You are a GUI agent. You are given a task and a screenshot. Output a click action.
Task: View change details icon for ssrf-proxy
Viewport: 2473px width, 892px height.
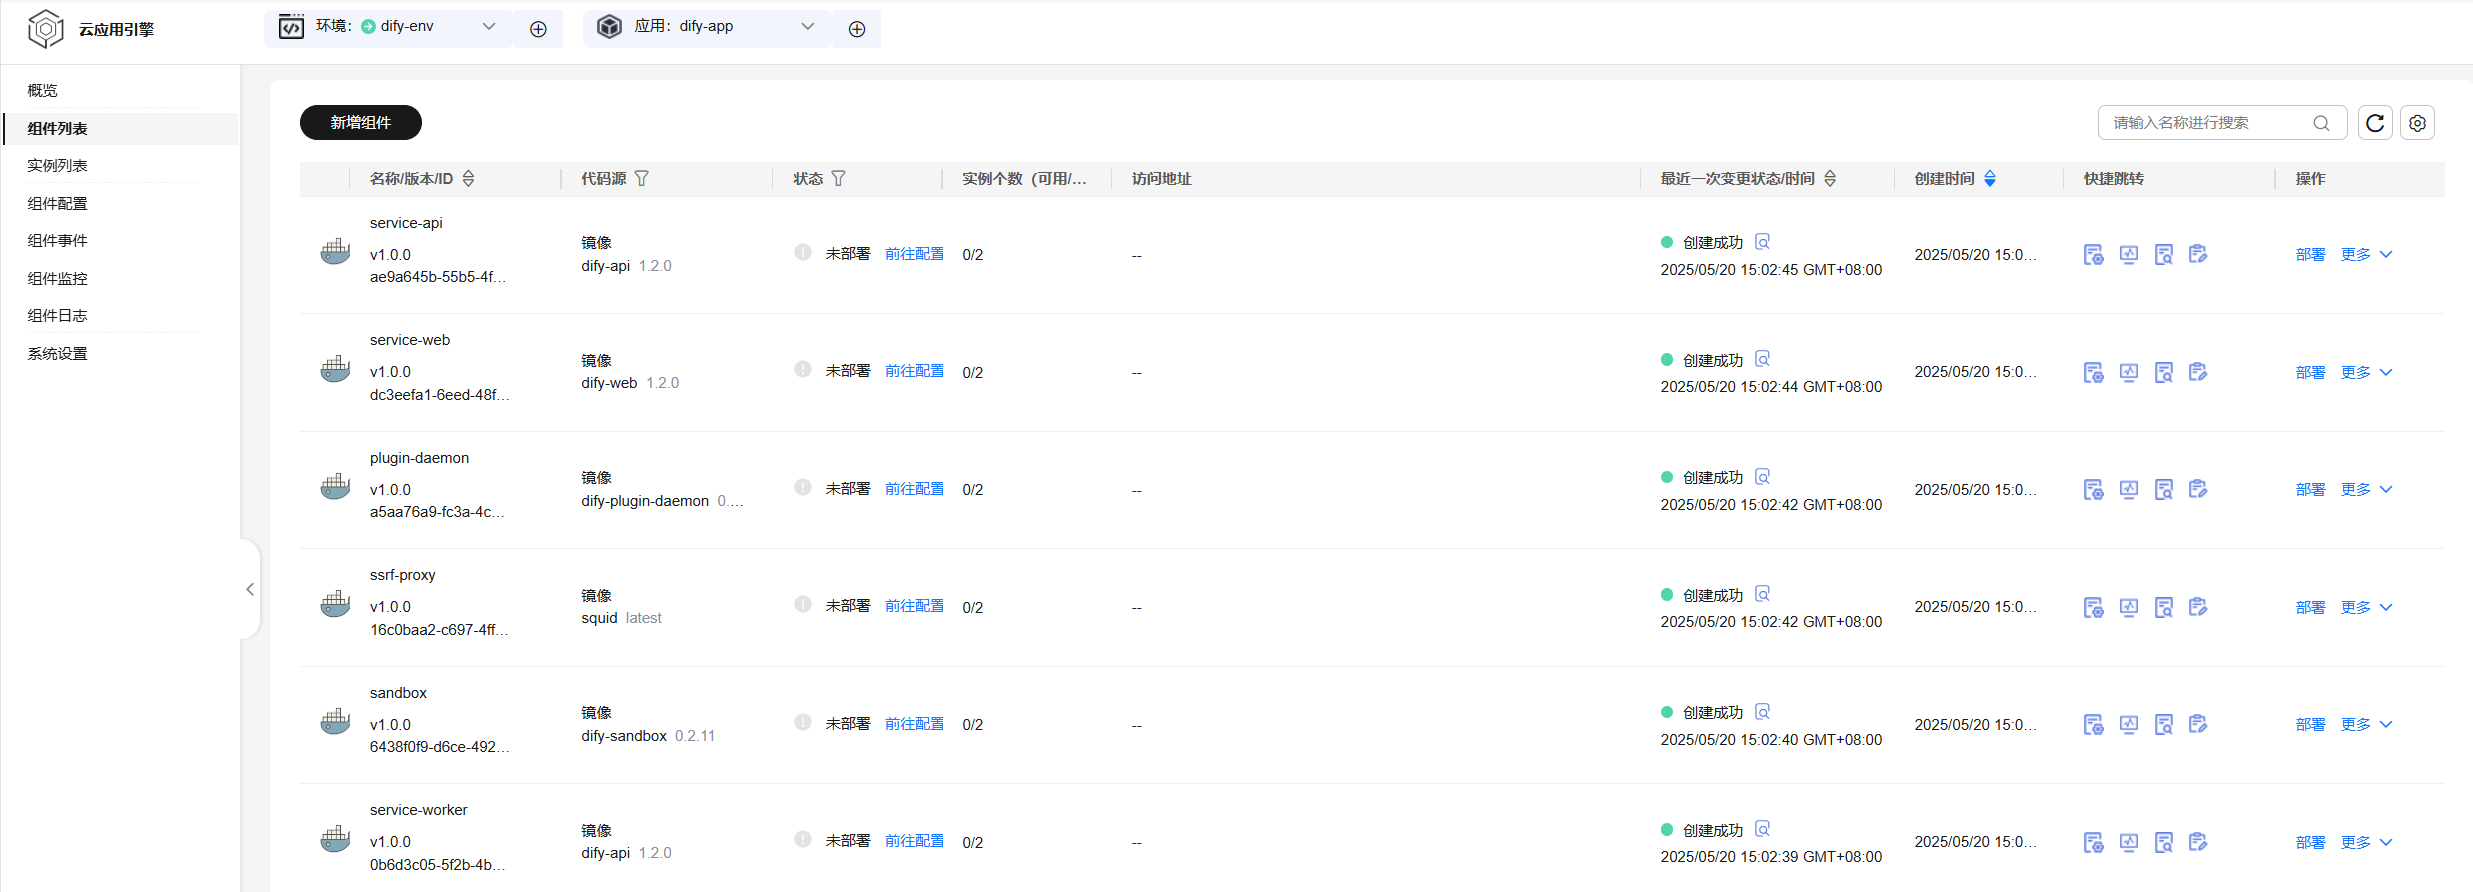1762,594
